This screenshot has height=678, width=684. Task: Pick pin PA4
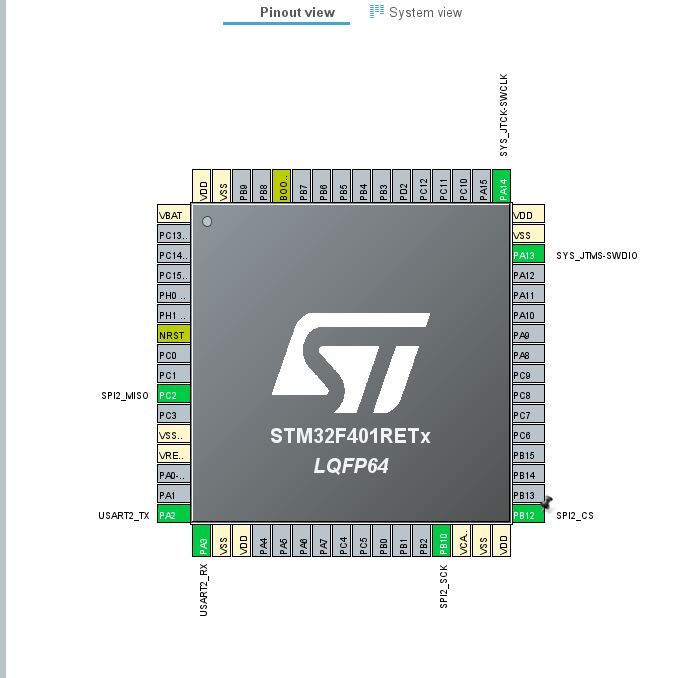pos(261,541)
